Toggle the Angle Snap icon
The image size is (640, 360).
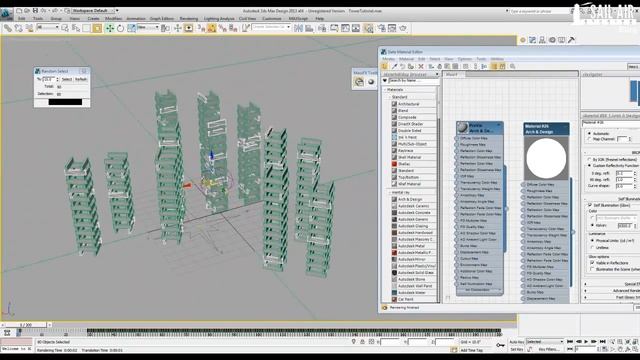click(x=212, y=28)
